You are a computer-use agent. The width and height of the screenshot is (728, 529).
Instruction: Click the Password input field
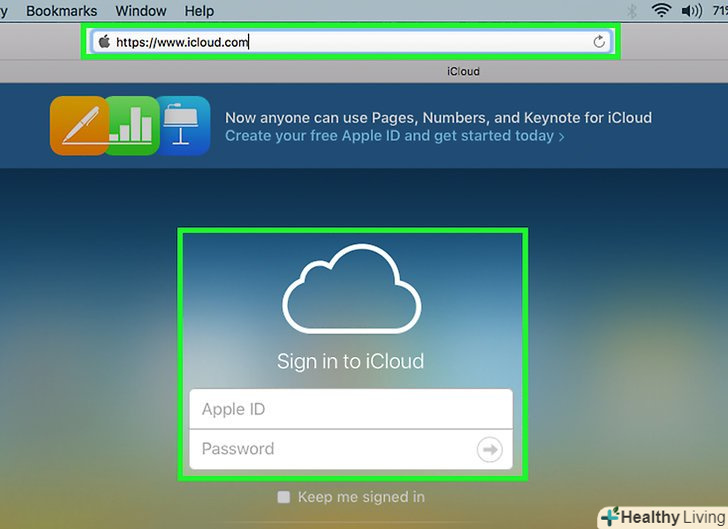click(x=351, y=449)
